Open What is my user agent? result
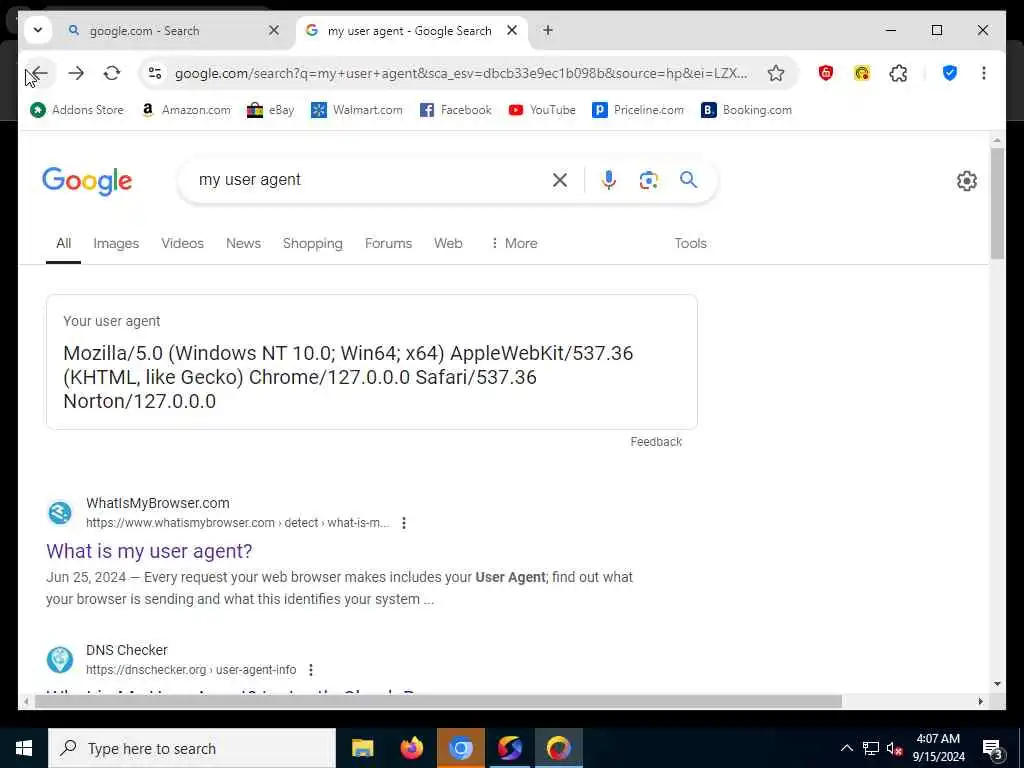This screenshot has width=1024, height=768. 149,551
